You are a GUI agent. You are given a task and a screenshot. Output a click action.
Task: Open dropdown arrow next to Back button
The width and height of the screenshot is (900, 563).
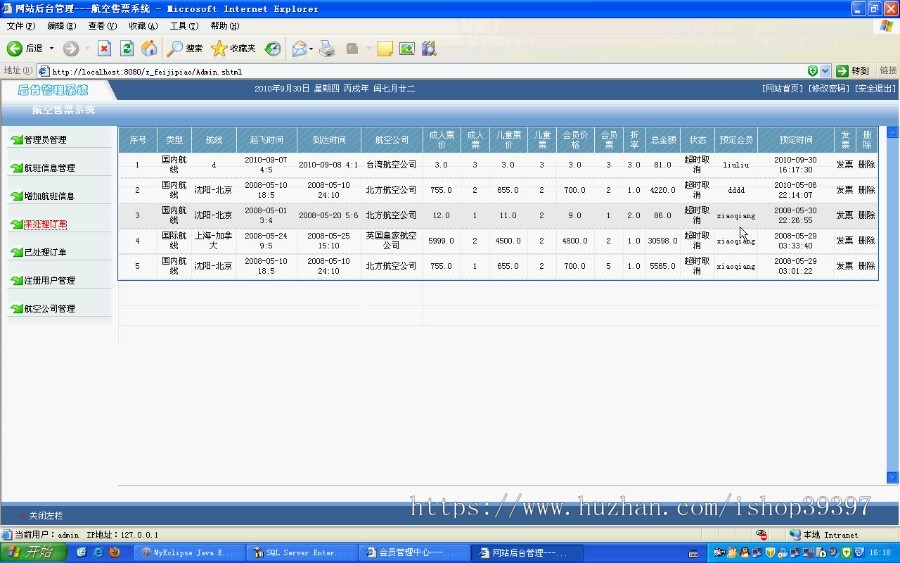coord(52,49)
